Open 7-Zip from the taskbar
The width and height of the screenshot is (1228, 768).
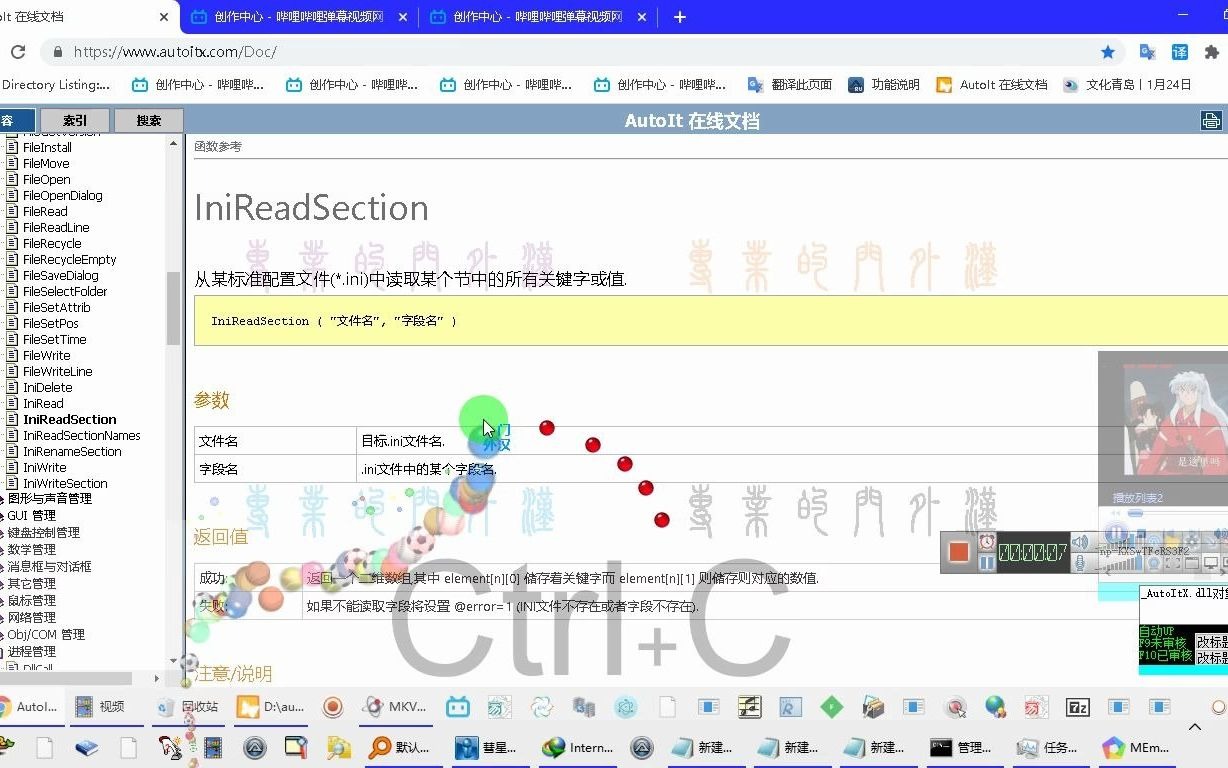(1077, 707)
